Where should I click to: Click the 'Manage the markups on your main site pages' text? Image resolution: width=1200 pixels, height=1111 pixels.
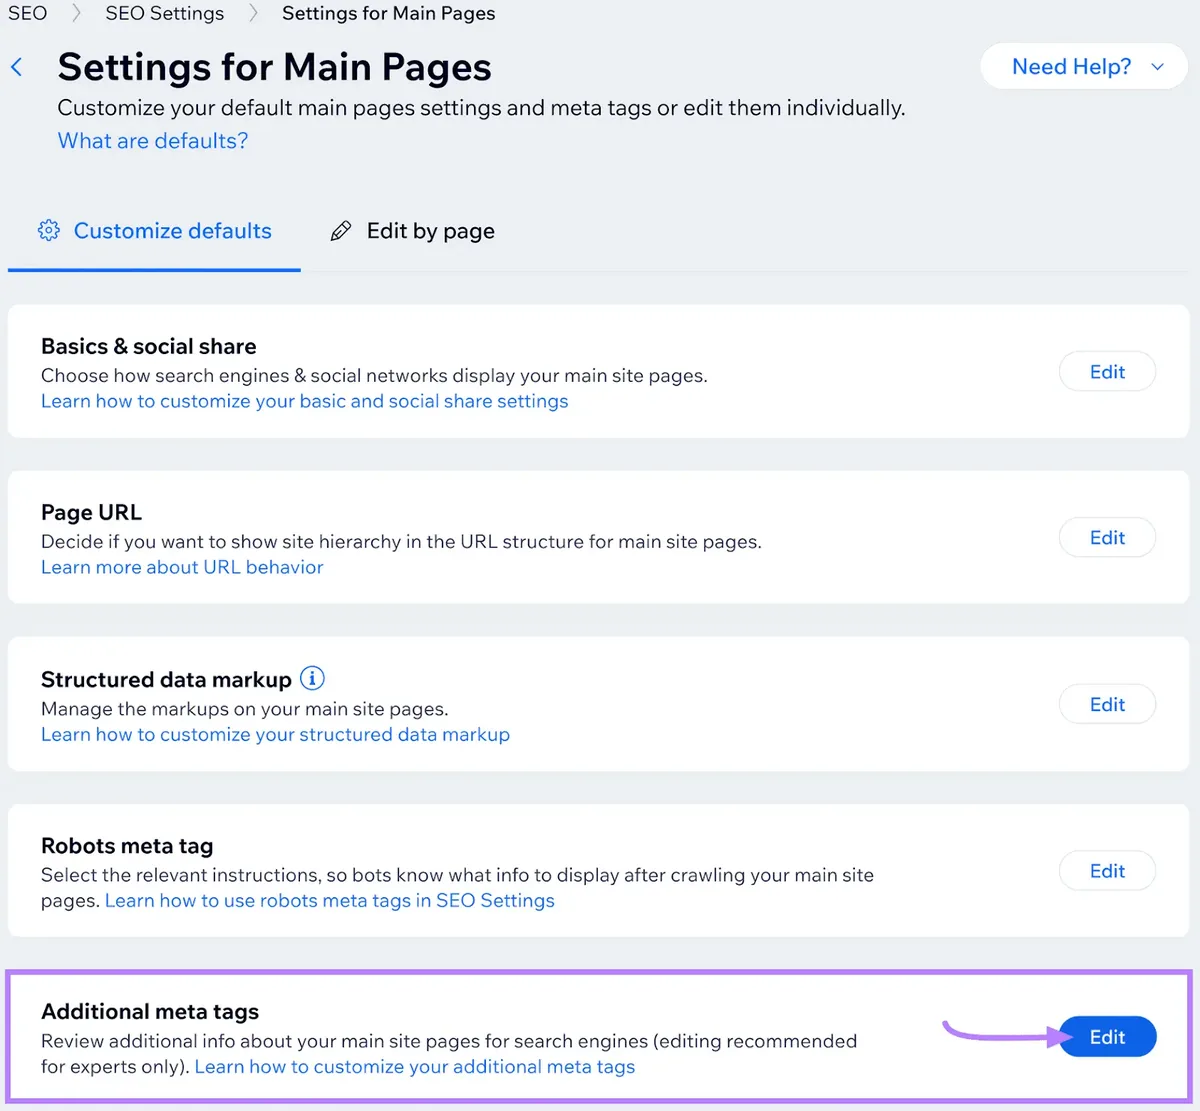[x=245, y=709]
